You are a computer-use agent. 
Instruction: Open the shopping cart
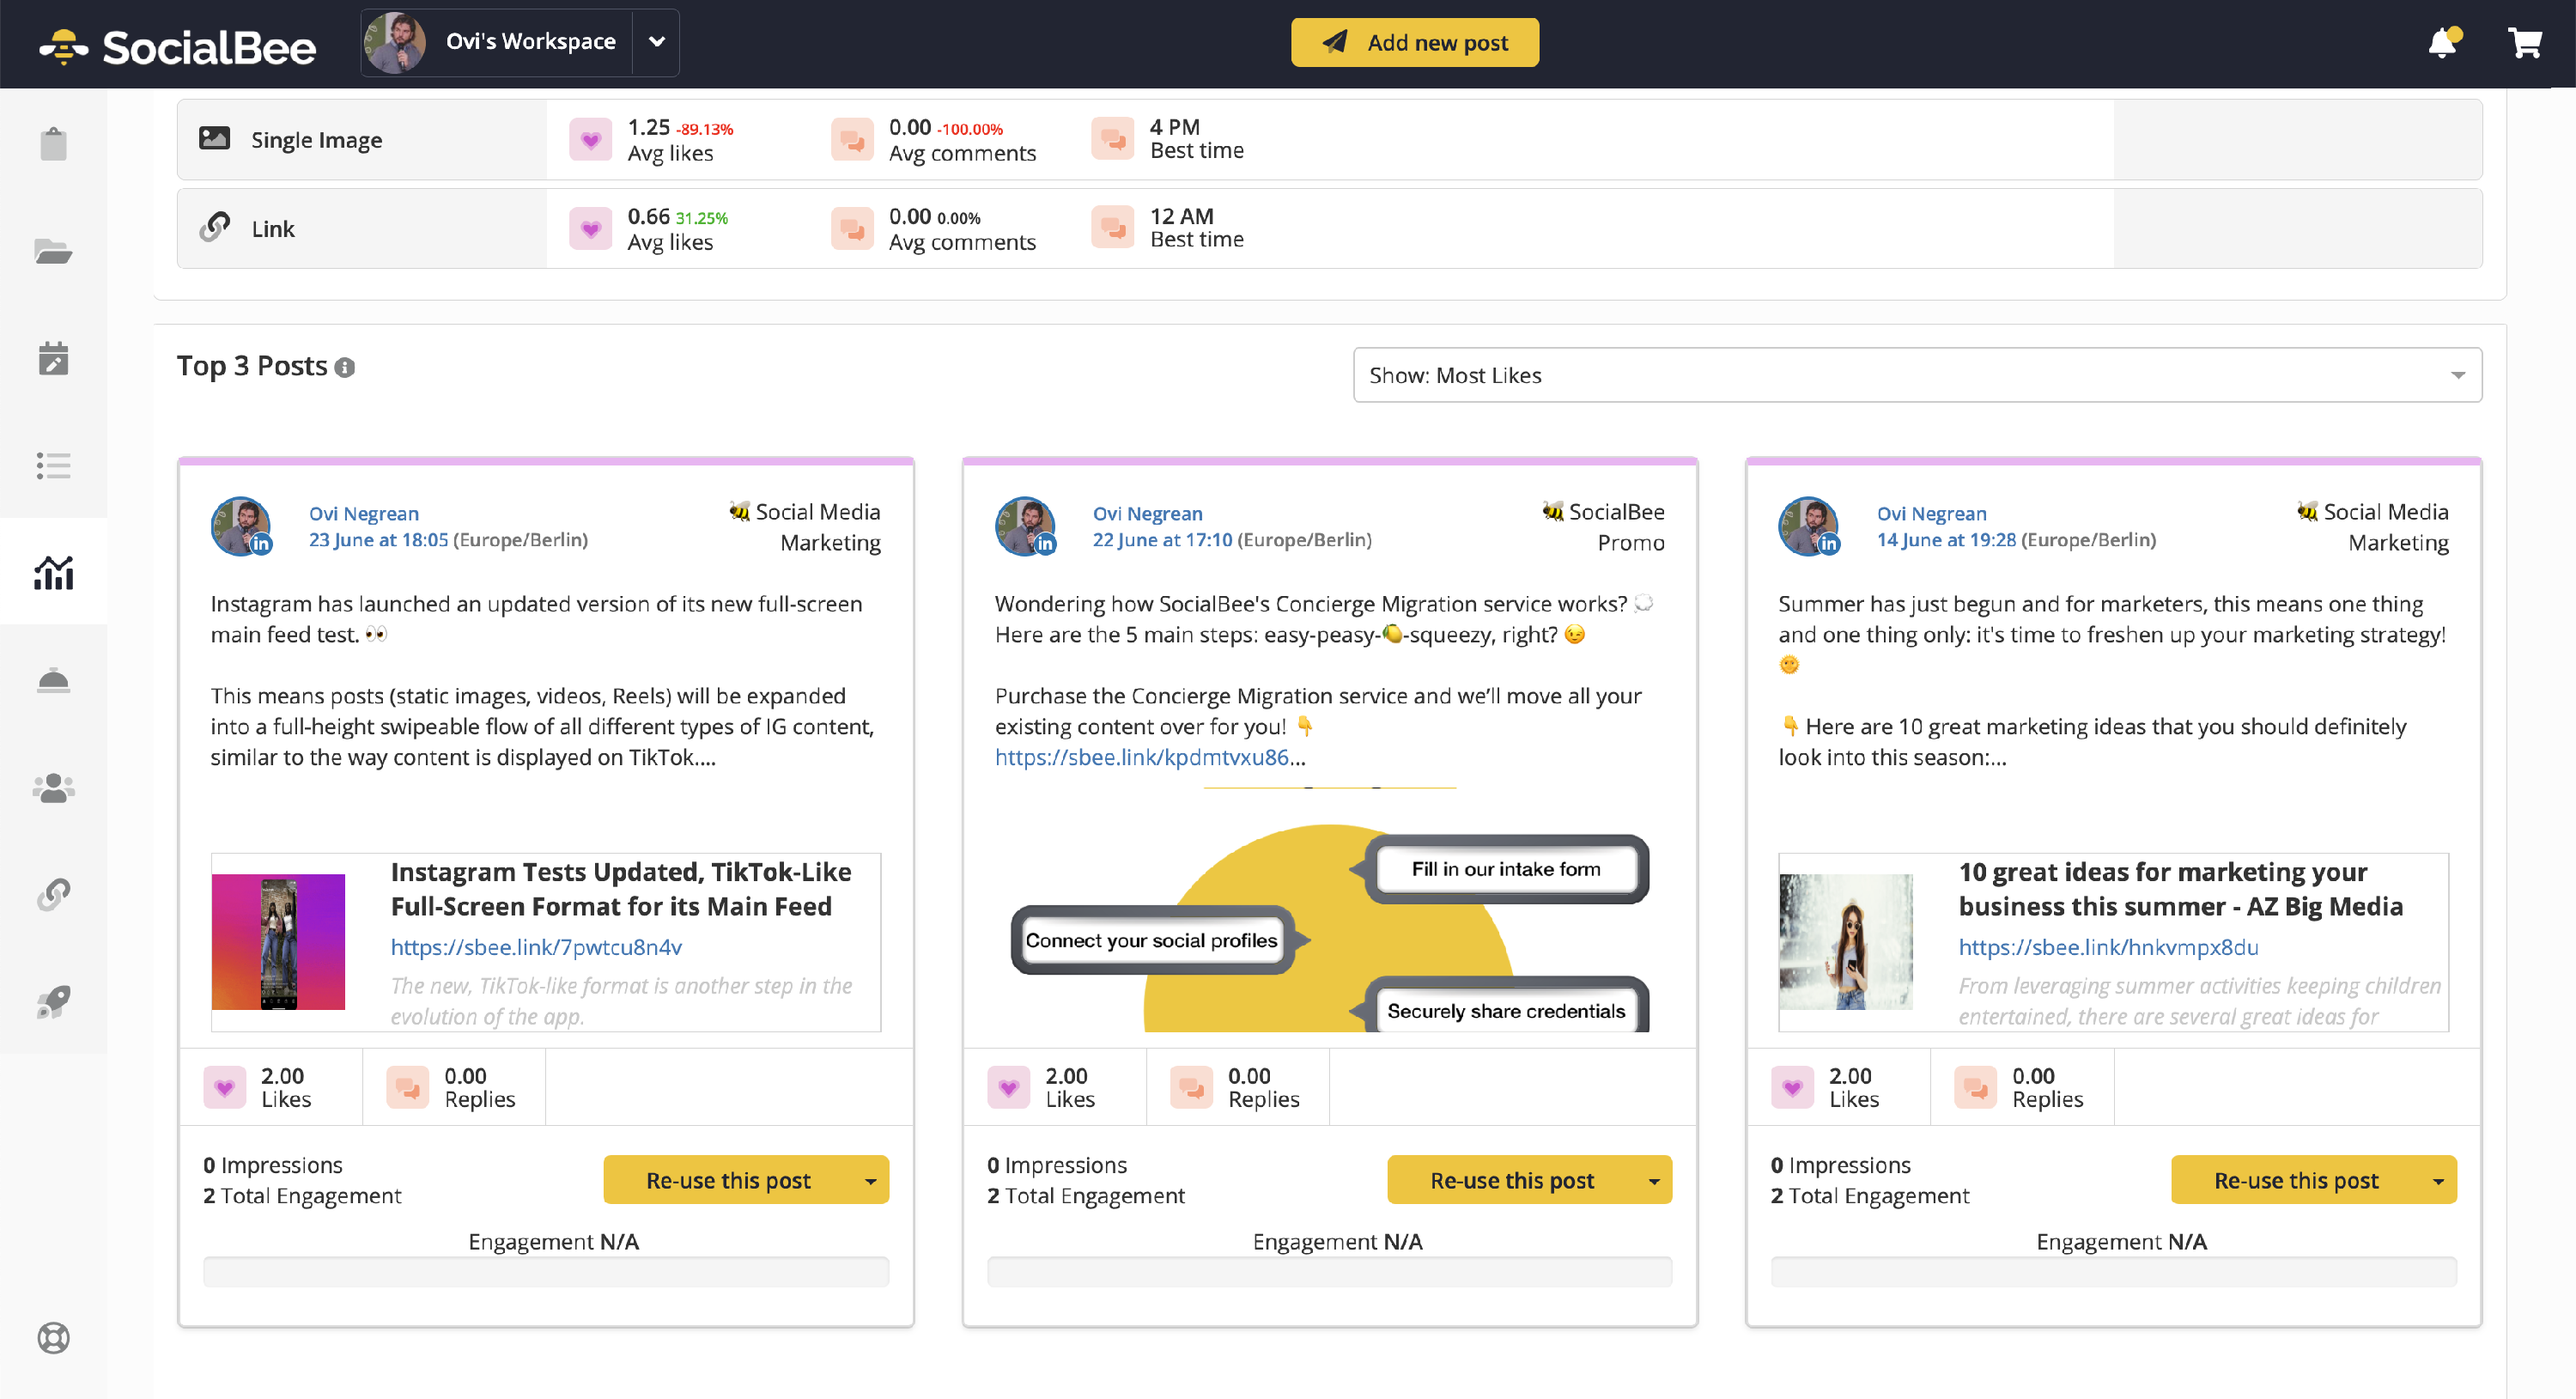2524,42
